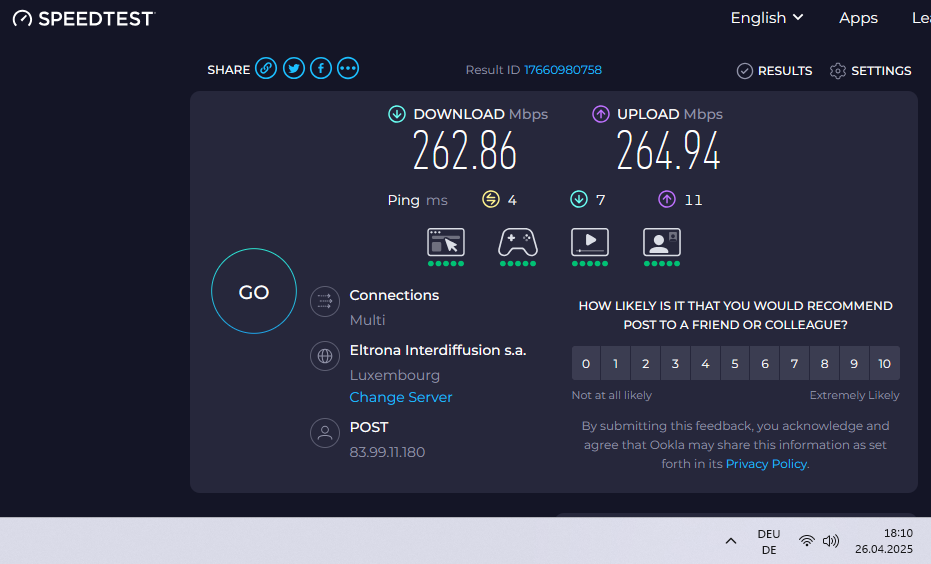Open more share options ellipsis icon

348,68
